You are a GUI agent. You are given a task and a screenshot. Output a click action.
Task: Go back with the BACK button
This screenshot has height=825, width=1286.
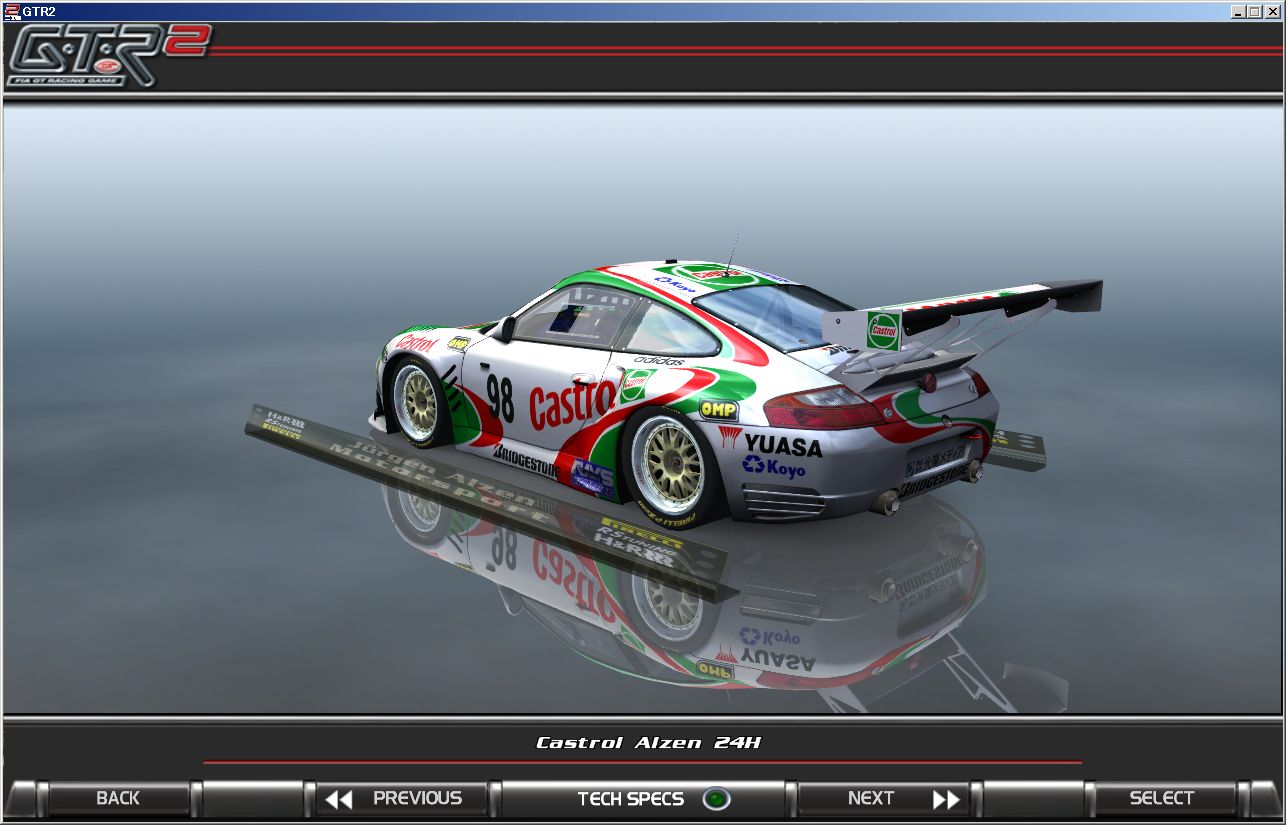point(118,798)
